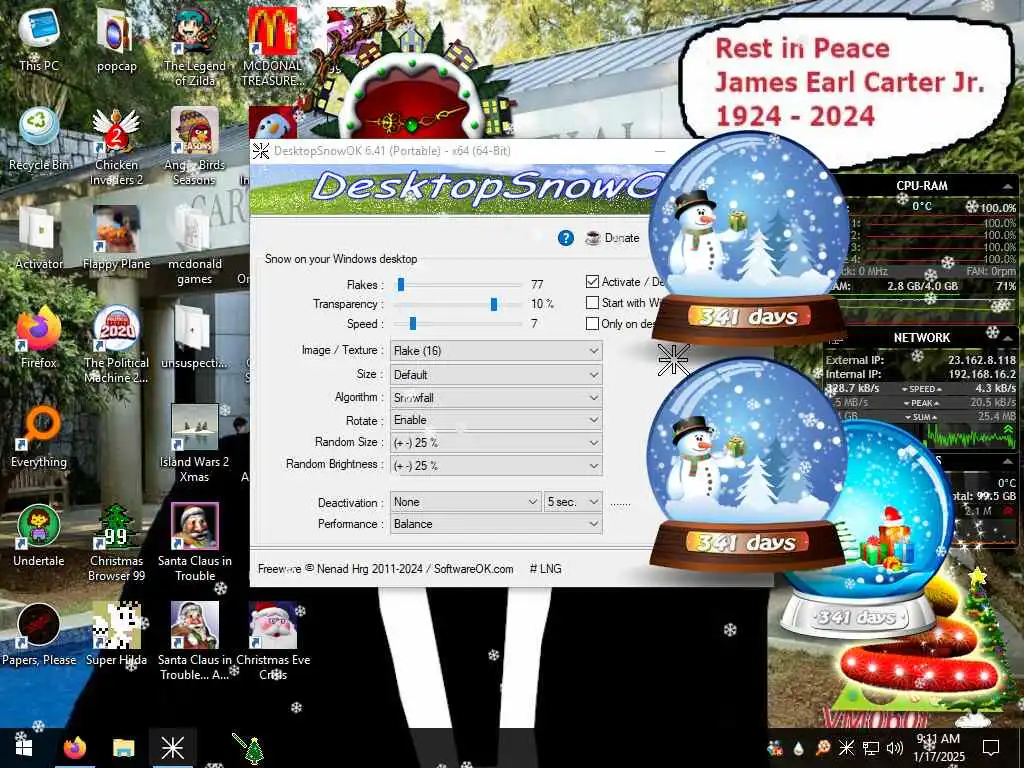This screenshot has width=1024, height=768.
Task: Launch Papers, Please shortcut
Action: 39,635
